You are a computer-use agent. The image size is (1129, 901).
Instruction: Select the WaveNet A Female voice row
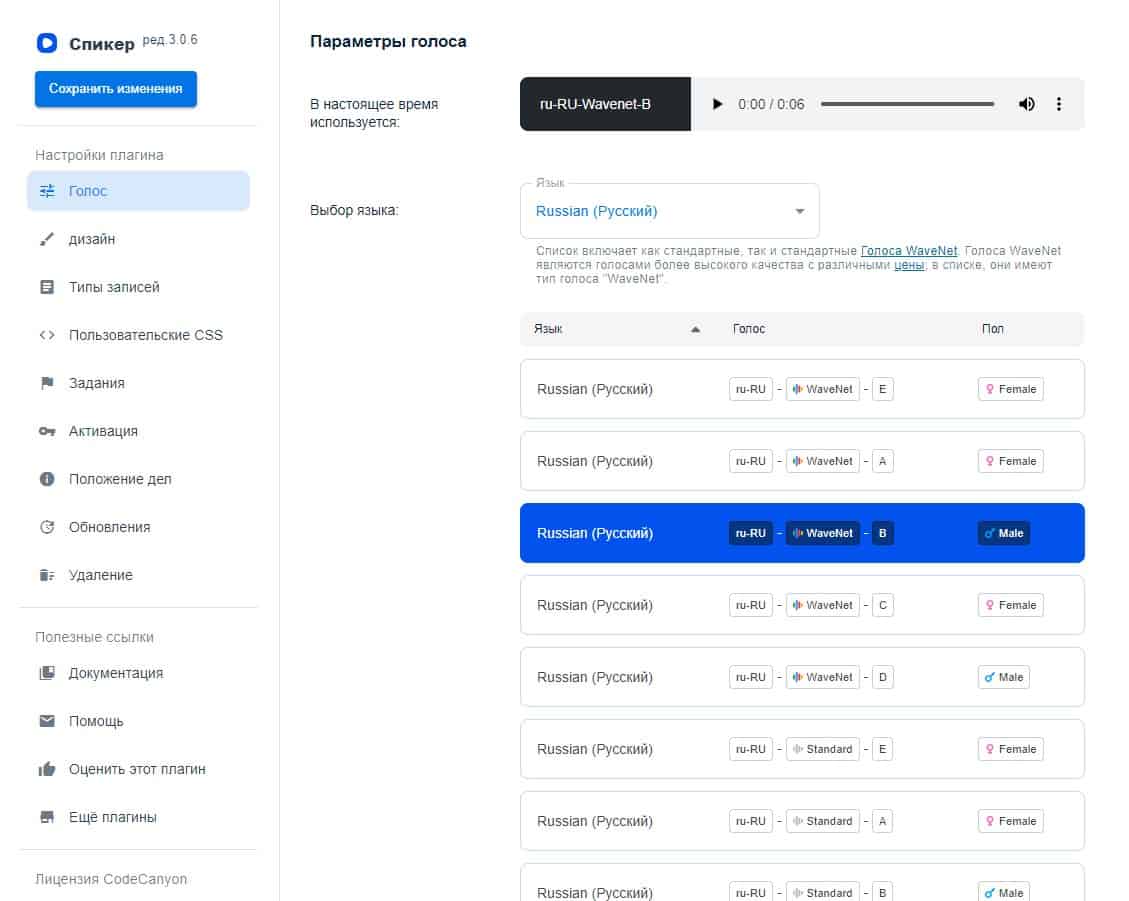click(802, 461)
